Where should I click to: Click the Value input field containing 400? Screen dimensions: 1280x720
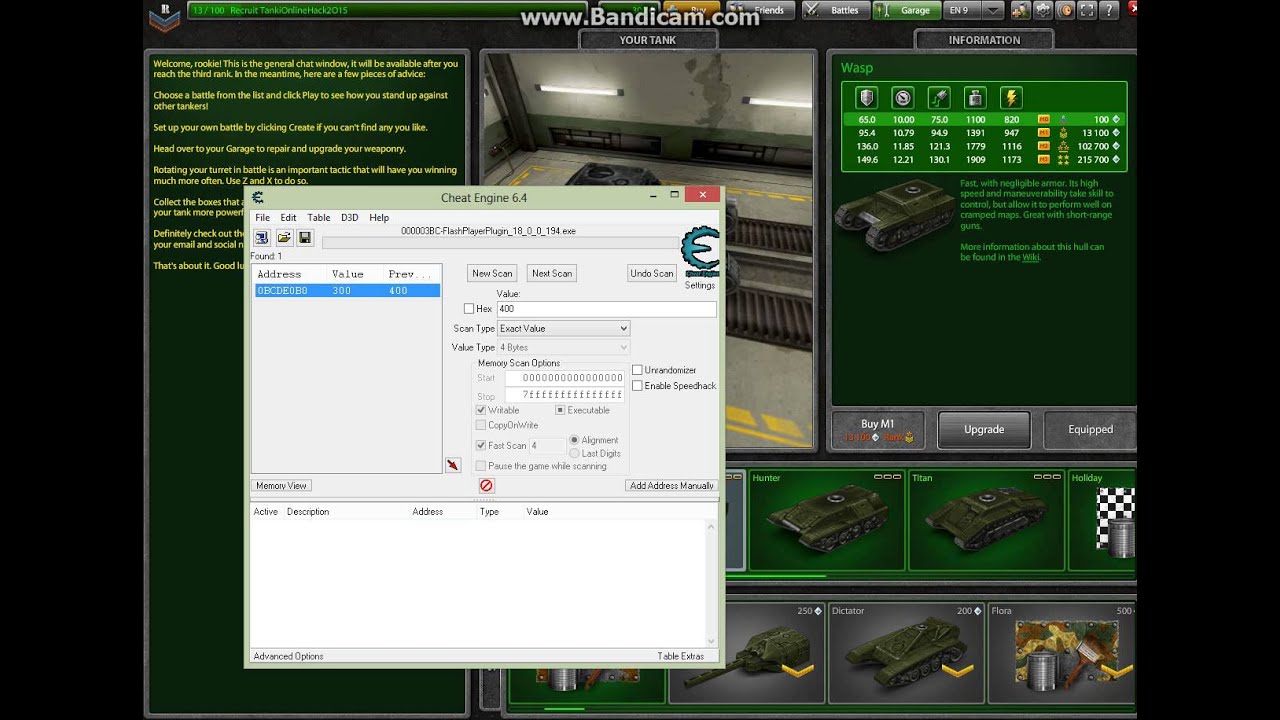click(606, 309)
